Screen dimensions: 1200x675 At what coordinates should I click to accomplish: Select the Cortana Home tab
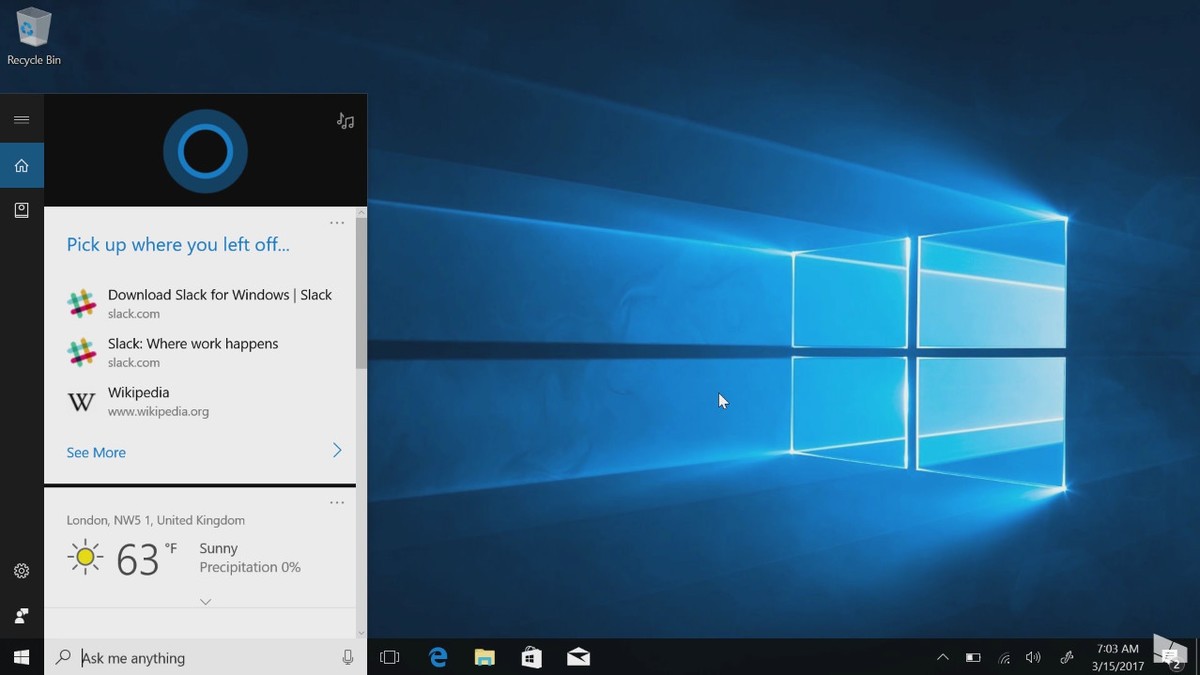[x=21, y=165]
